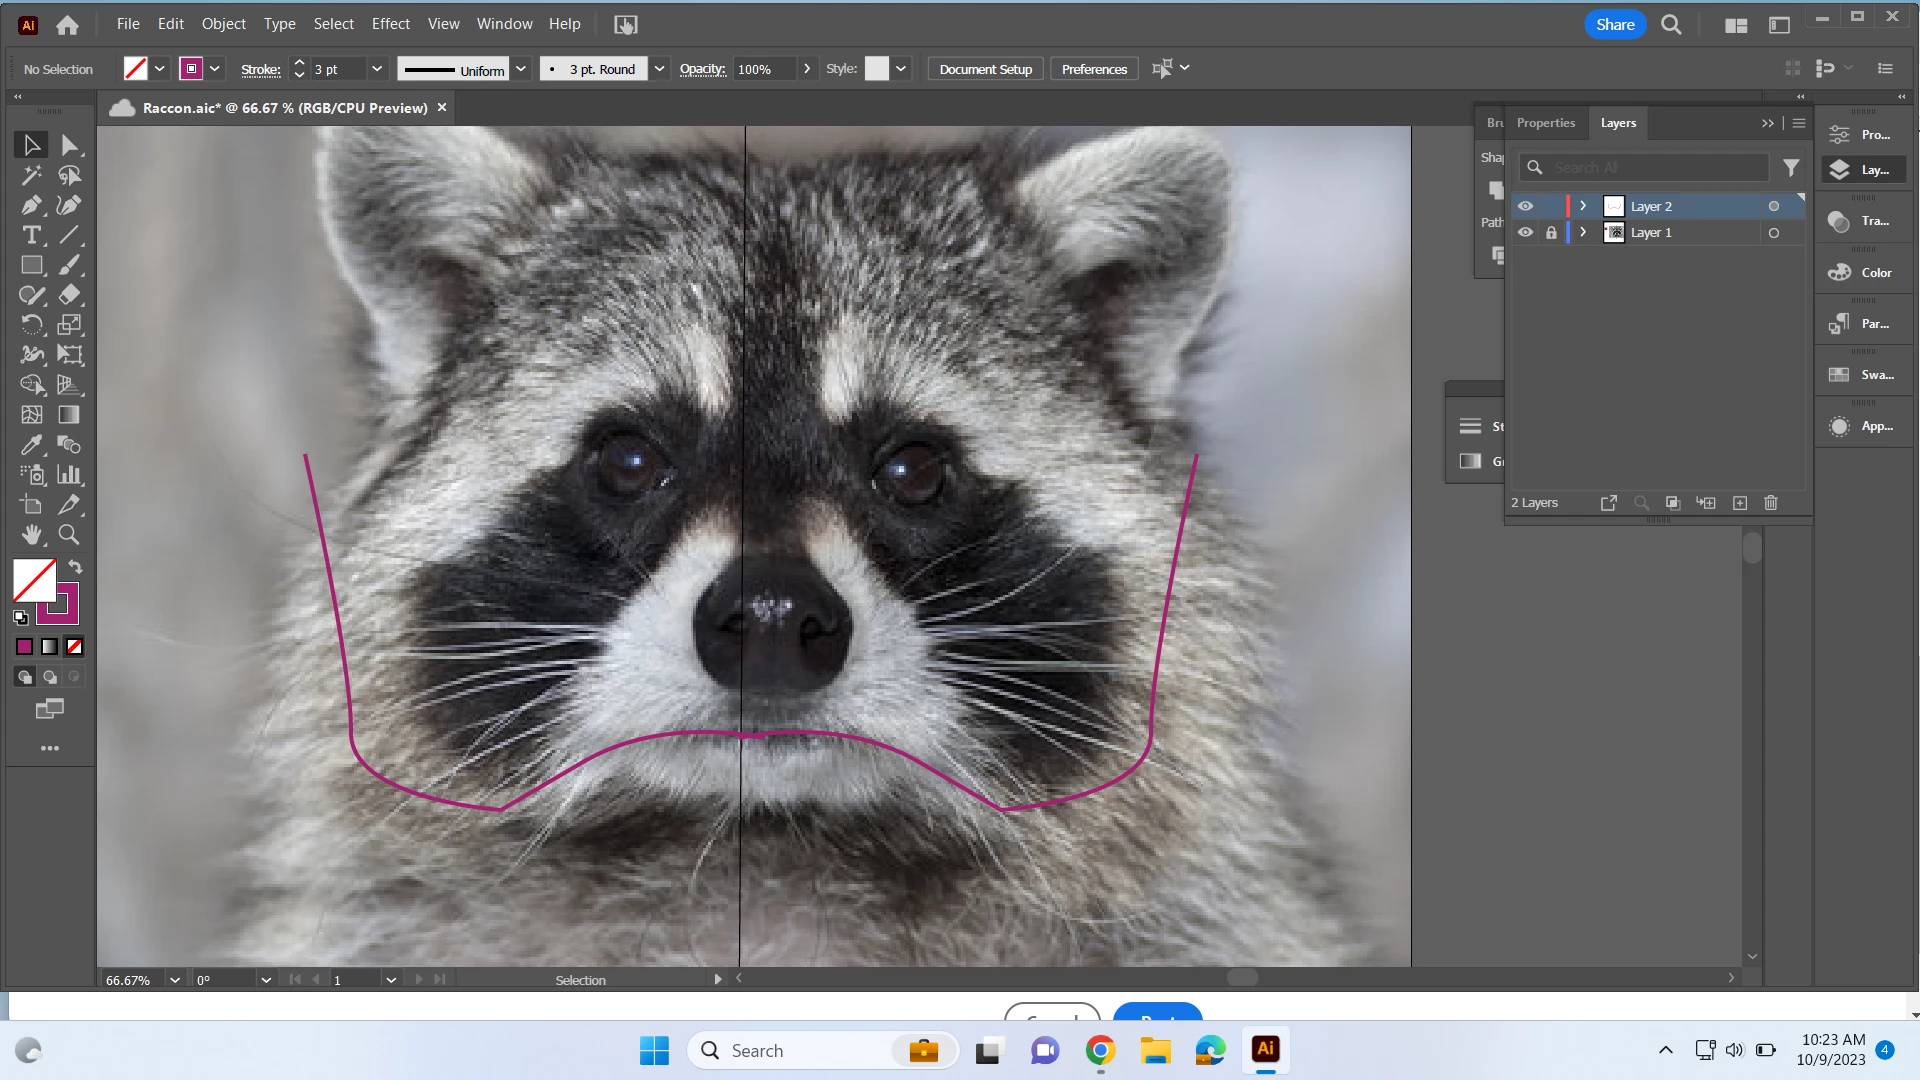Hide Layer 2 visibility eye
This screenshot has width=1920, height=1080.
pyautogui.click(x=1525, y=206)
